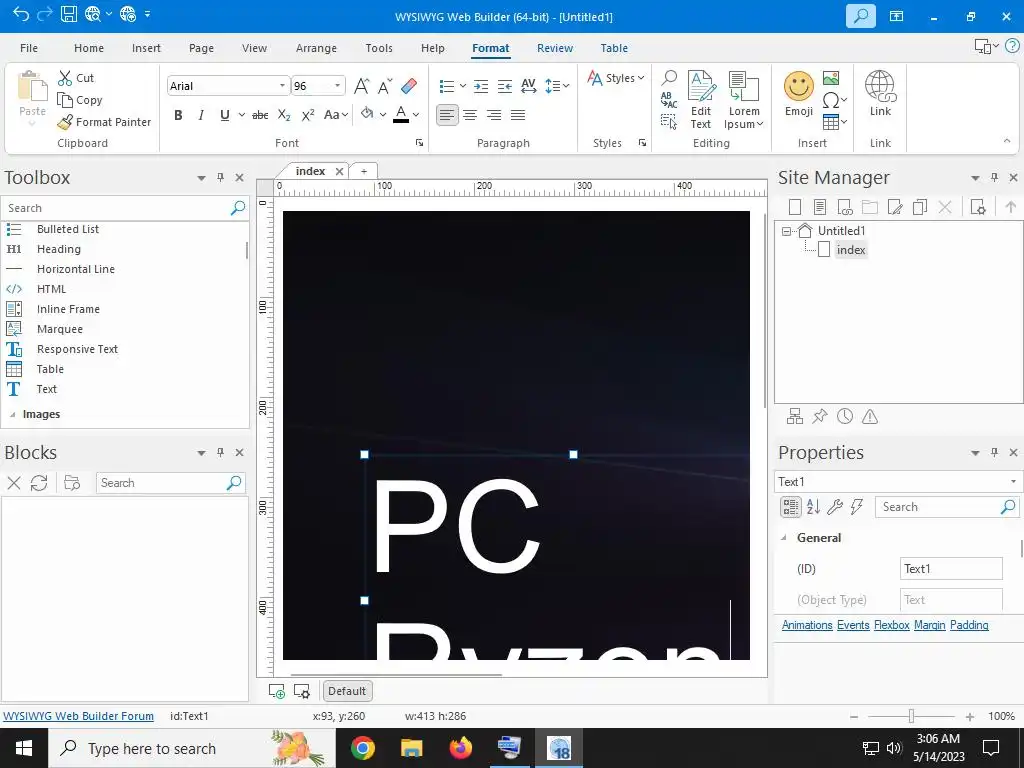Open the bulleted list style dropdown

point(462,86)
